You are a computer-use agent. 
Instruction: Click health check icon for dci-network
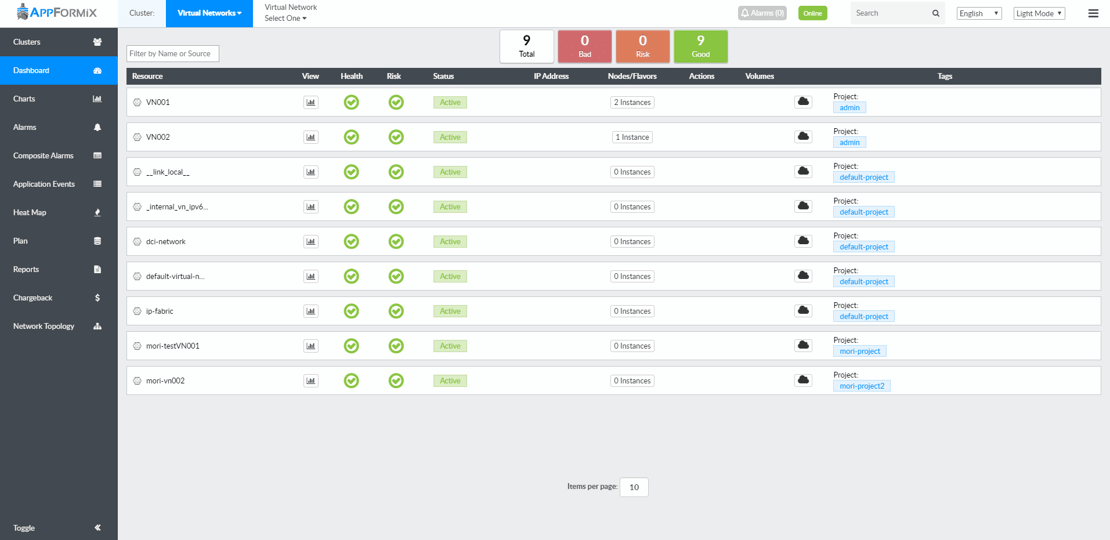(x=351, y=241)
